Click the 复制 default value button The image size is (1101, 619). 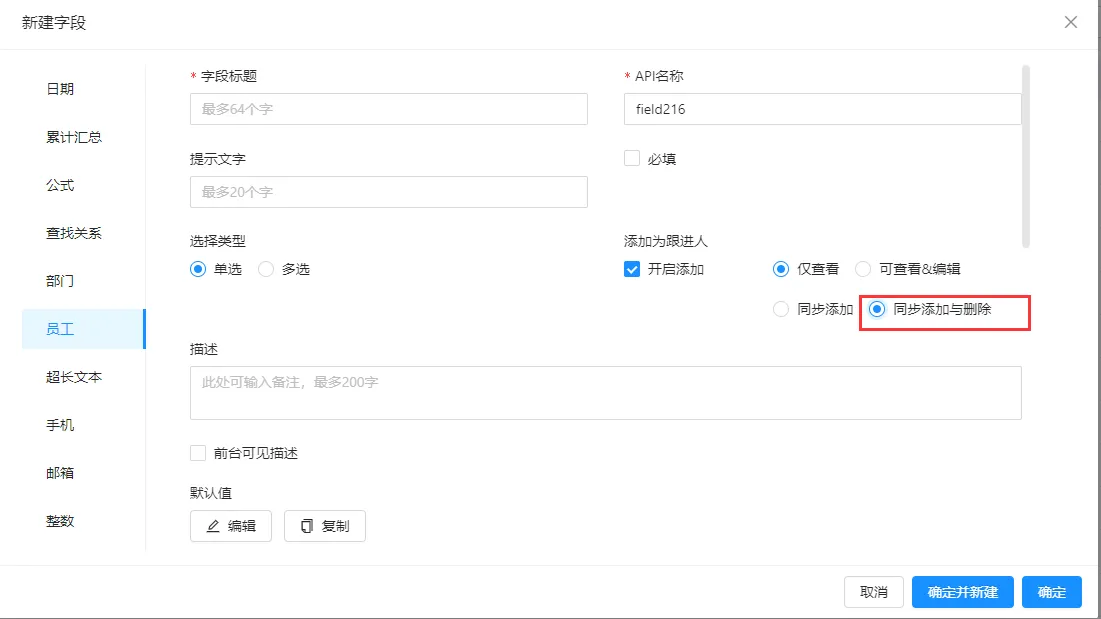click(325, 526)
